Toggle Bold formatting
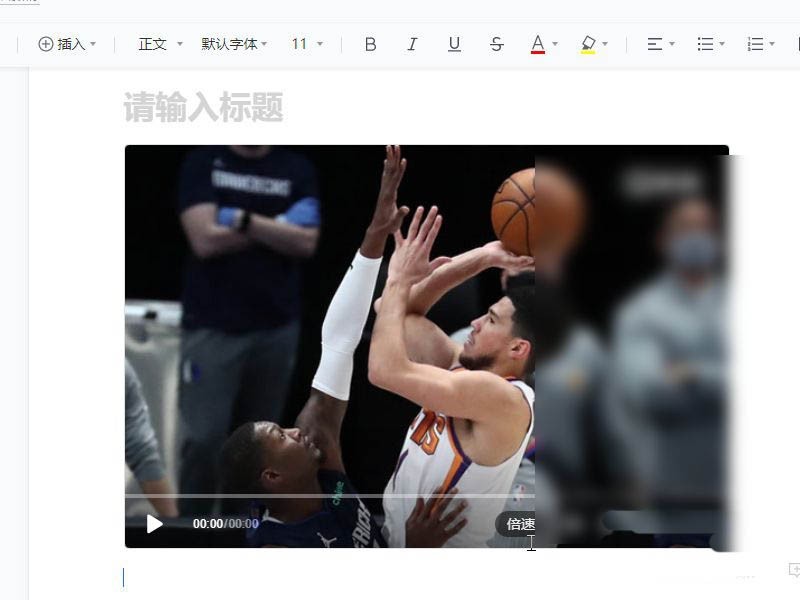The image size is (800, 600). 370,44
